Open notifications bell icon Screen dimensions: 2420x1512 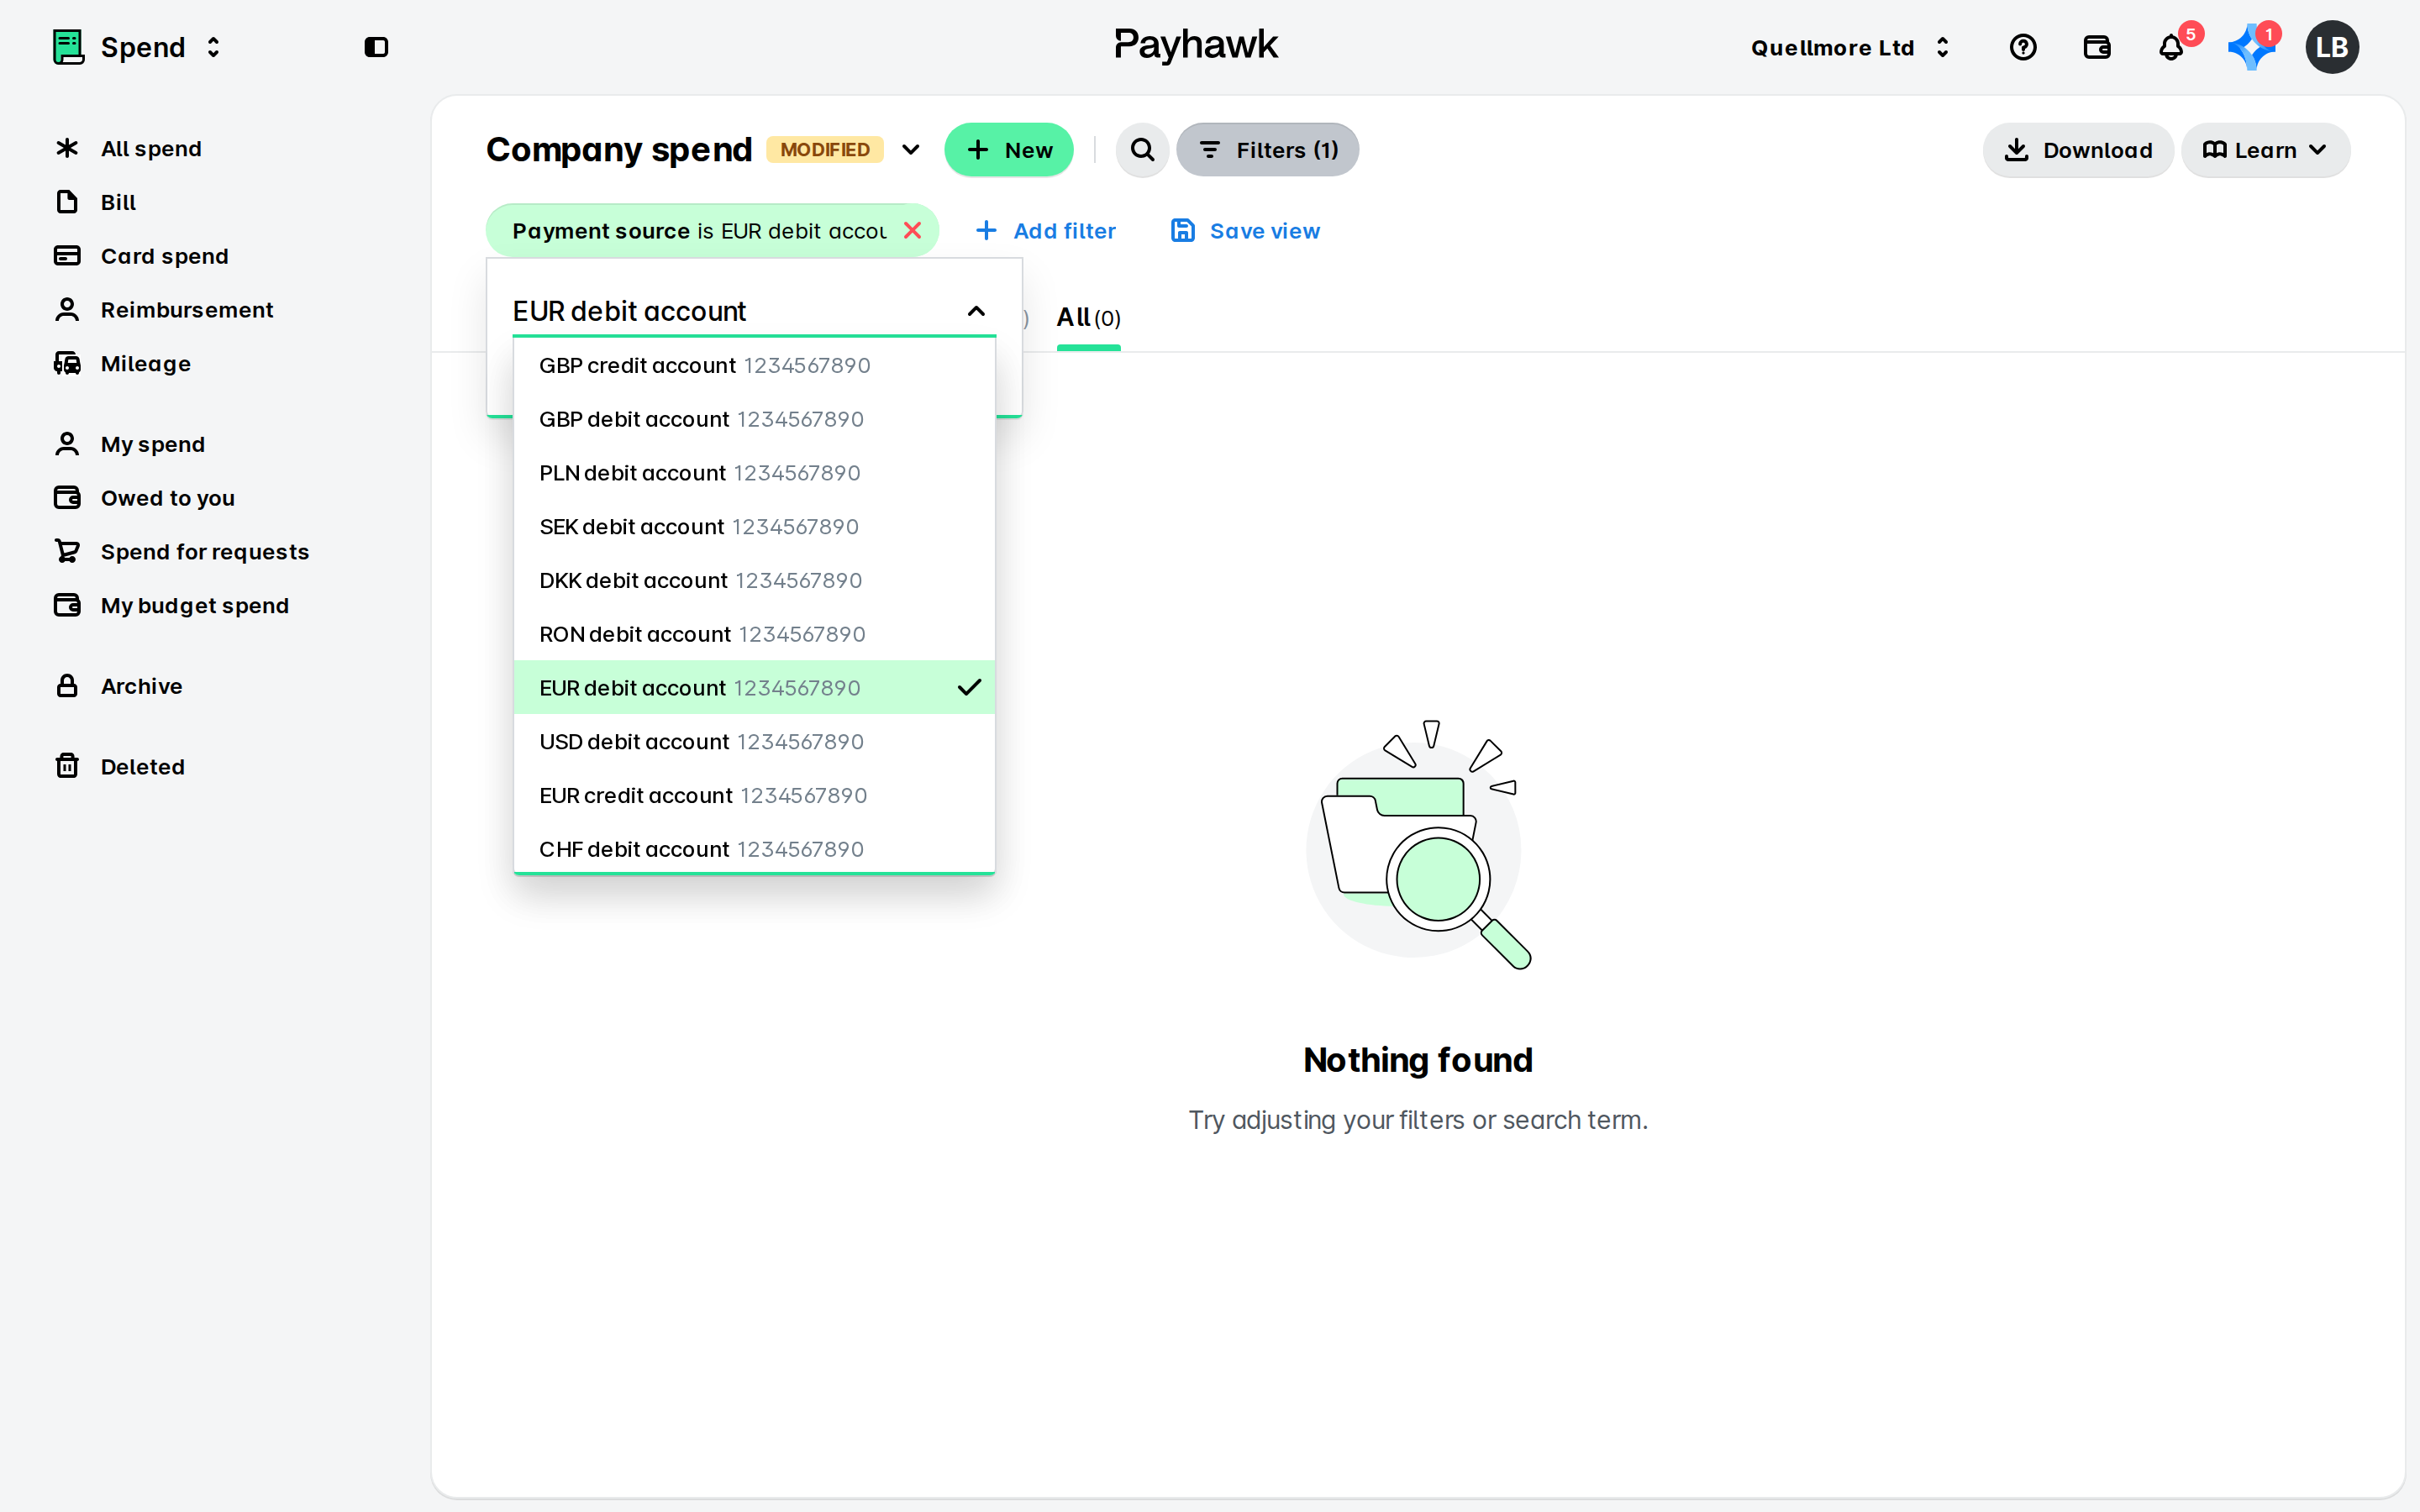point(2171,47)
